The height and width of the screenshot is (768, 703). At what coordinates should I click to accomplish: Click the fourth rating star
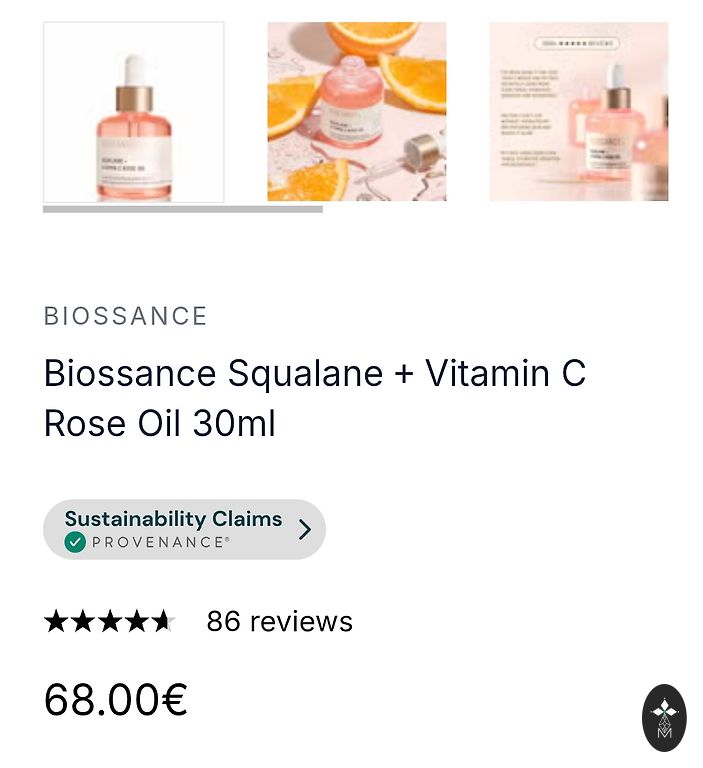(x=137, y=622)
